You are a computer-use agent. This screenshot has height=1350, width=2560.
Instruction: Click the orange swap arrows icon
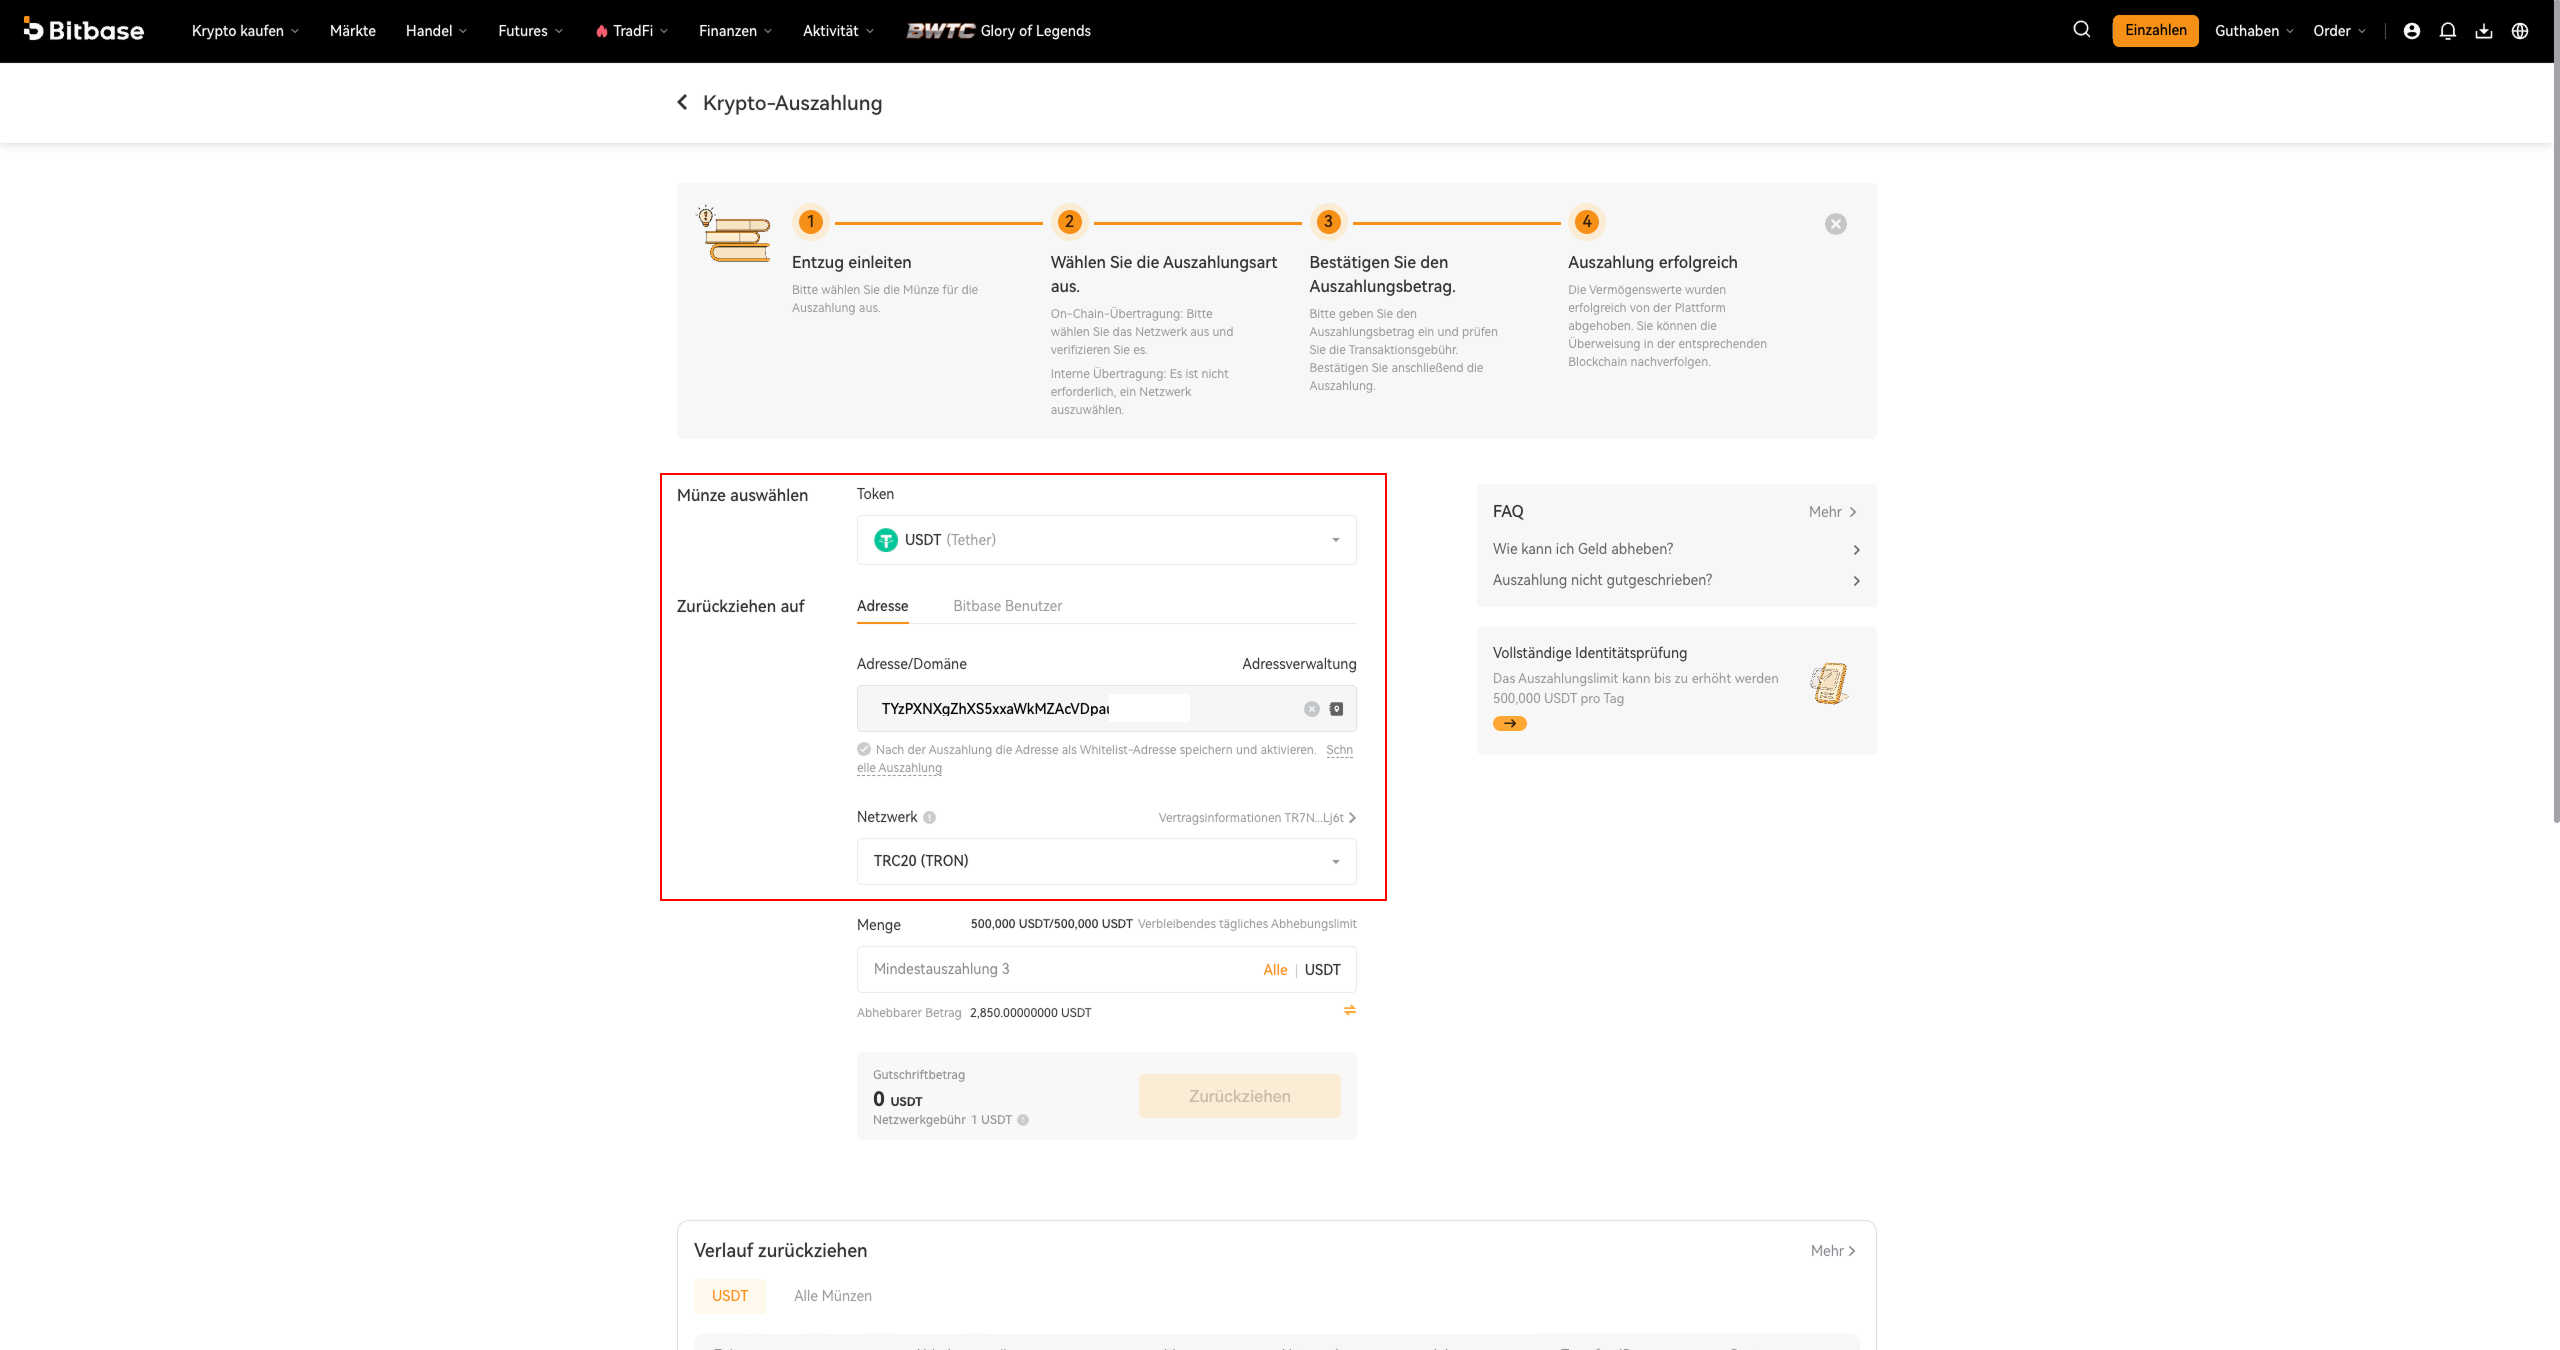click(1349, 1010)
